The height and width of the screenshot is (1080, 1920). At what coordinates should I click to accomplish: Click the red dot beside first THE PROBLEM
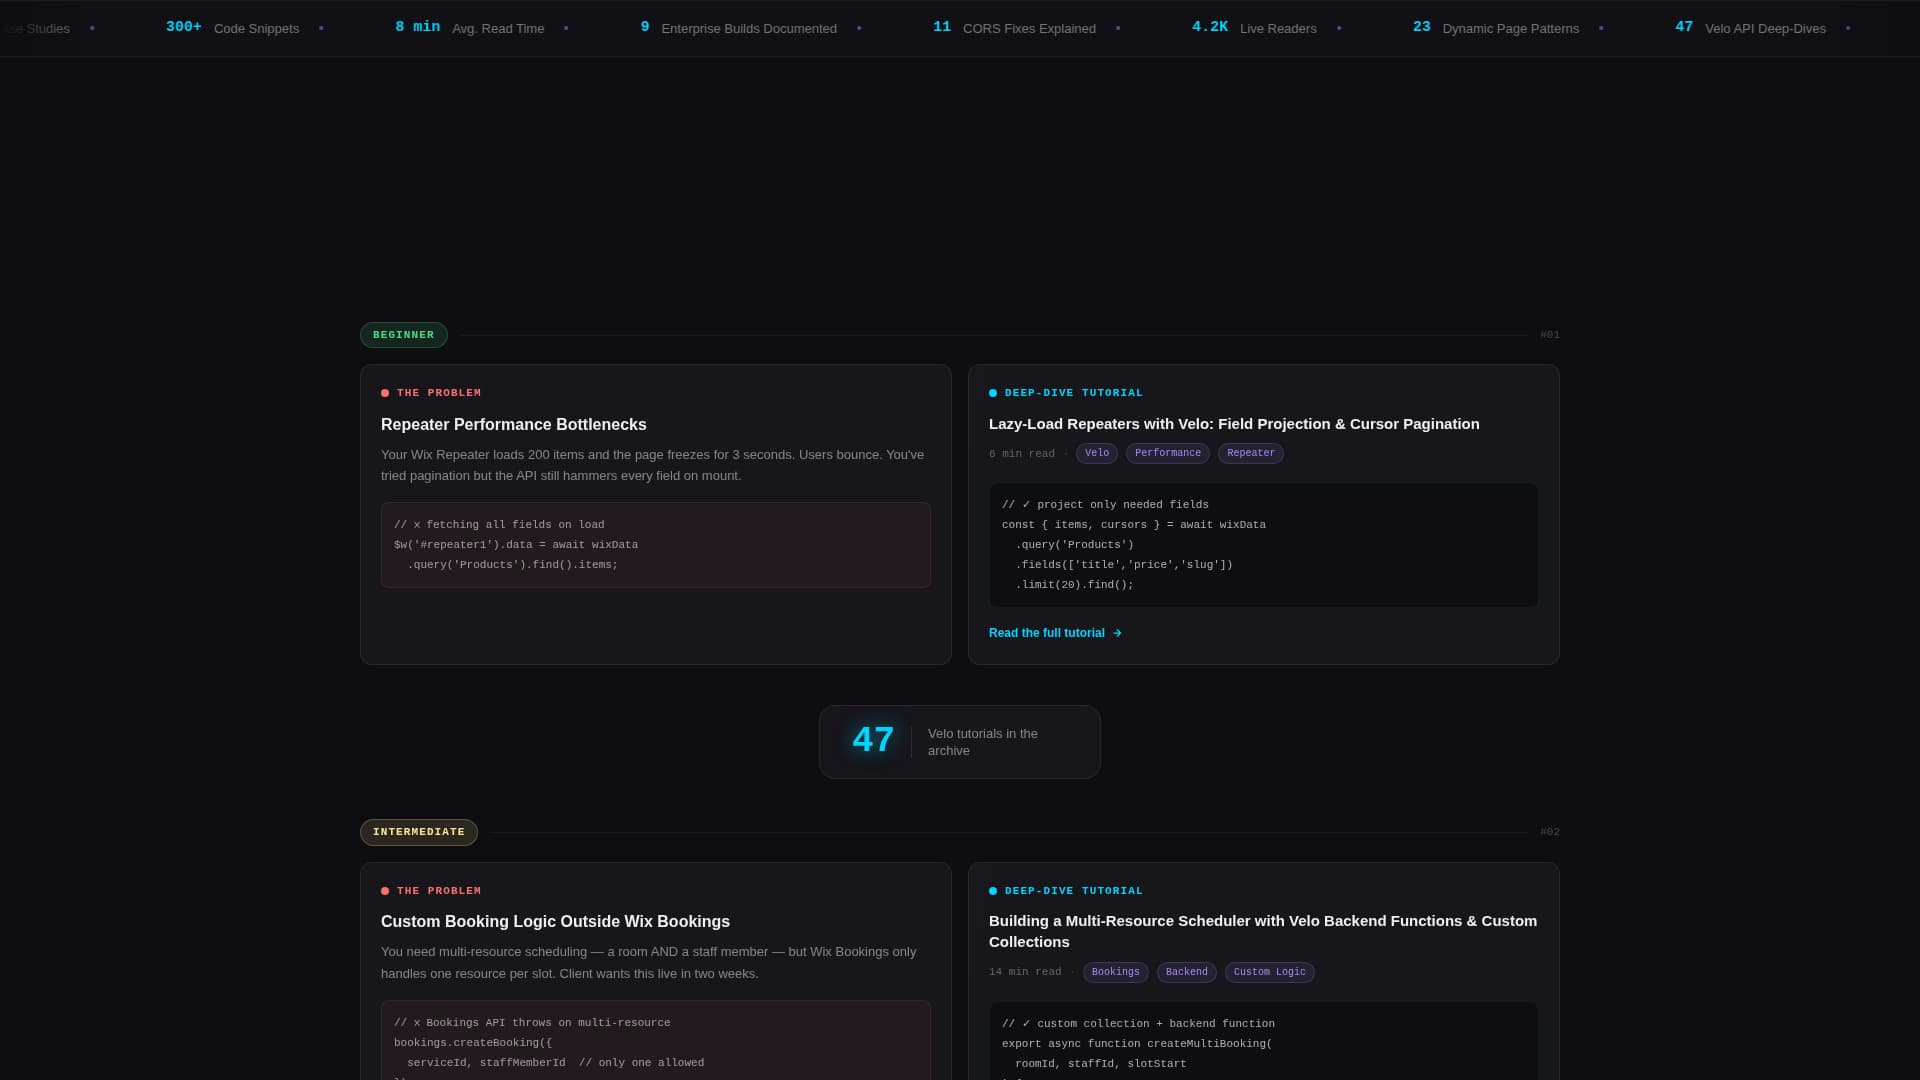click(385, 393)
